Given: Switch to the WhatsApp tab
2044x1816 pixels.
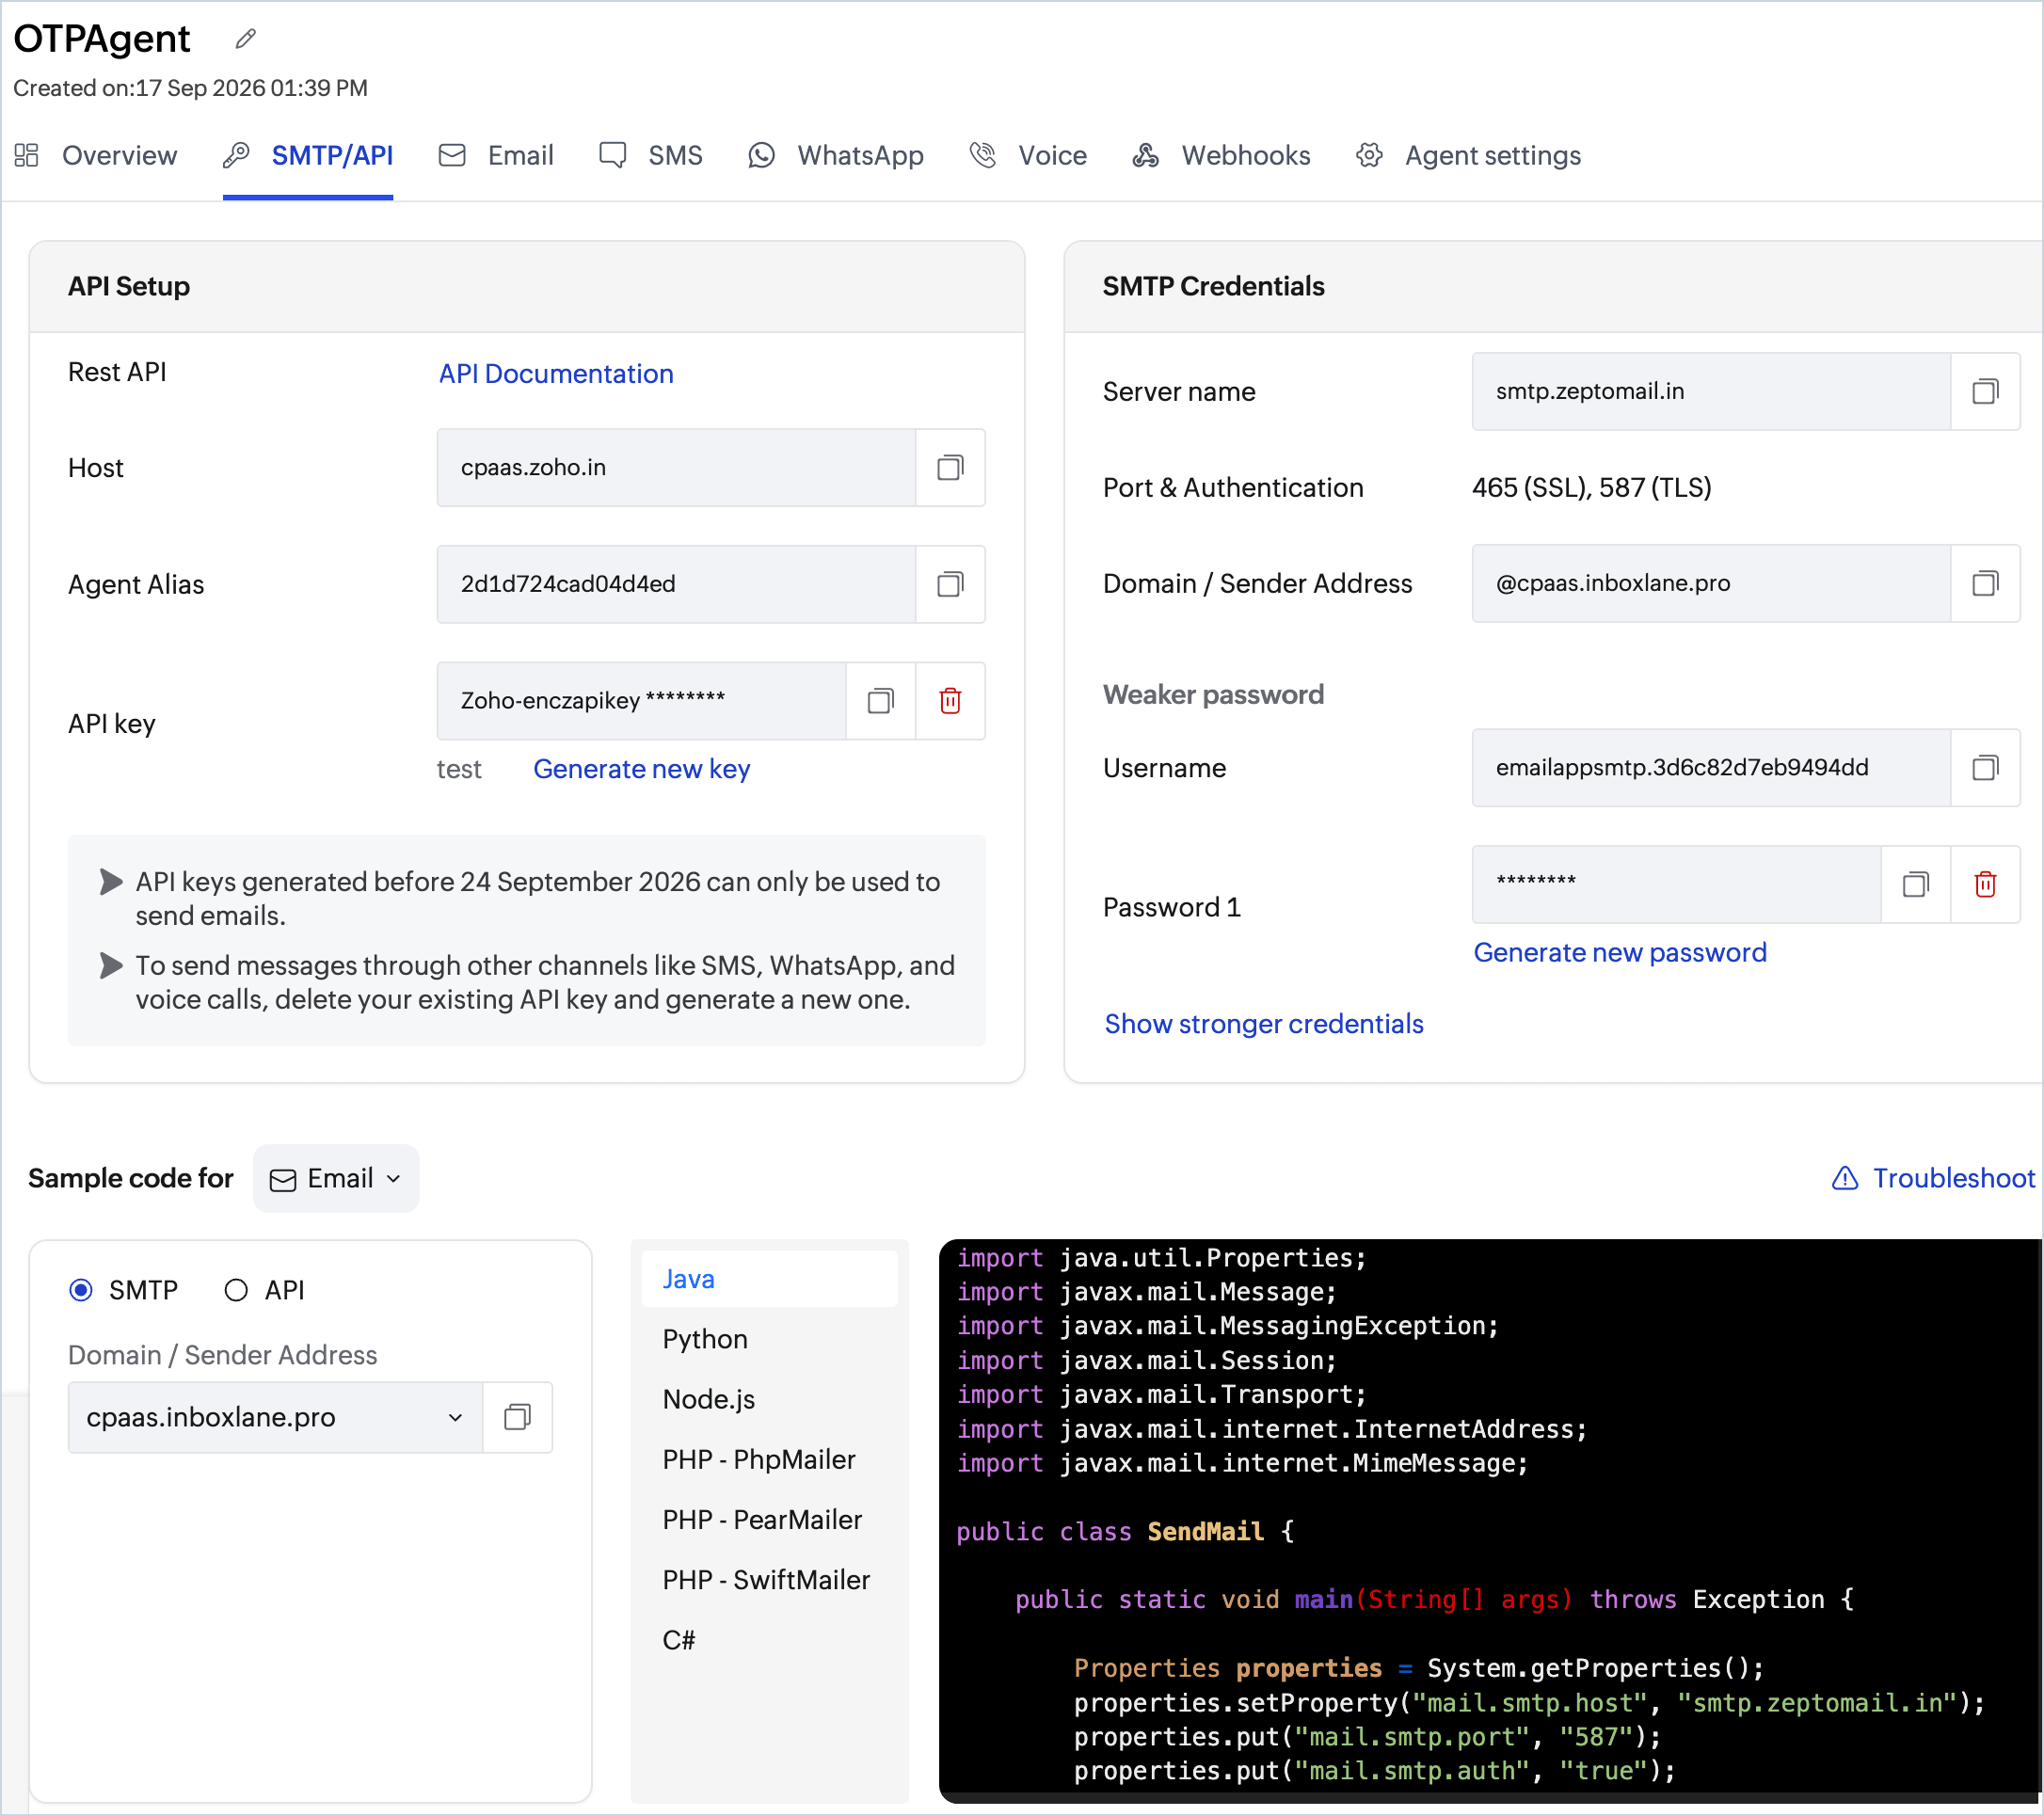Looking at the screenshot, I should coord(836,155).
